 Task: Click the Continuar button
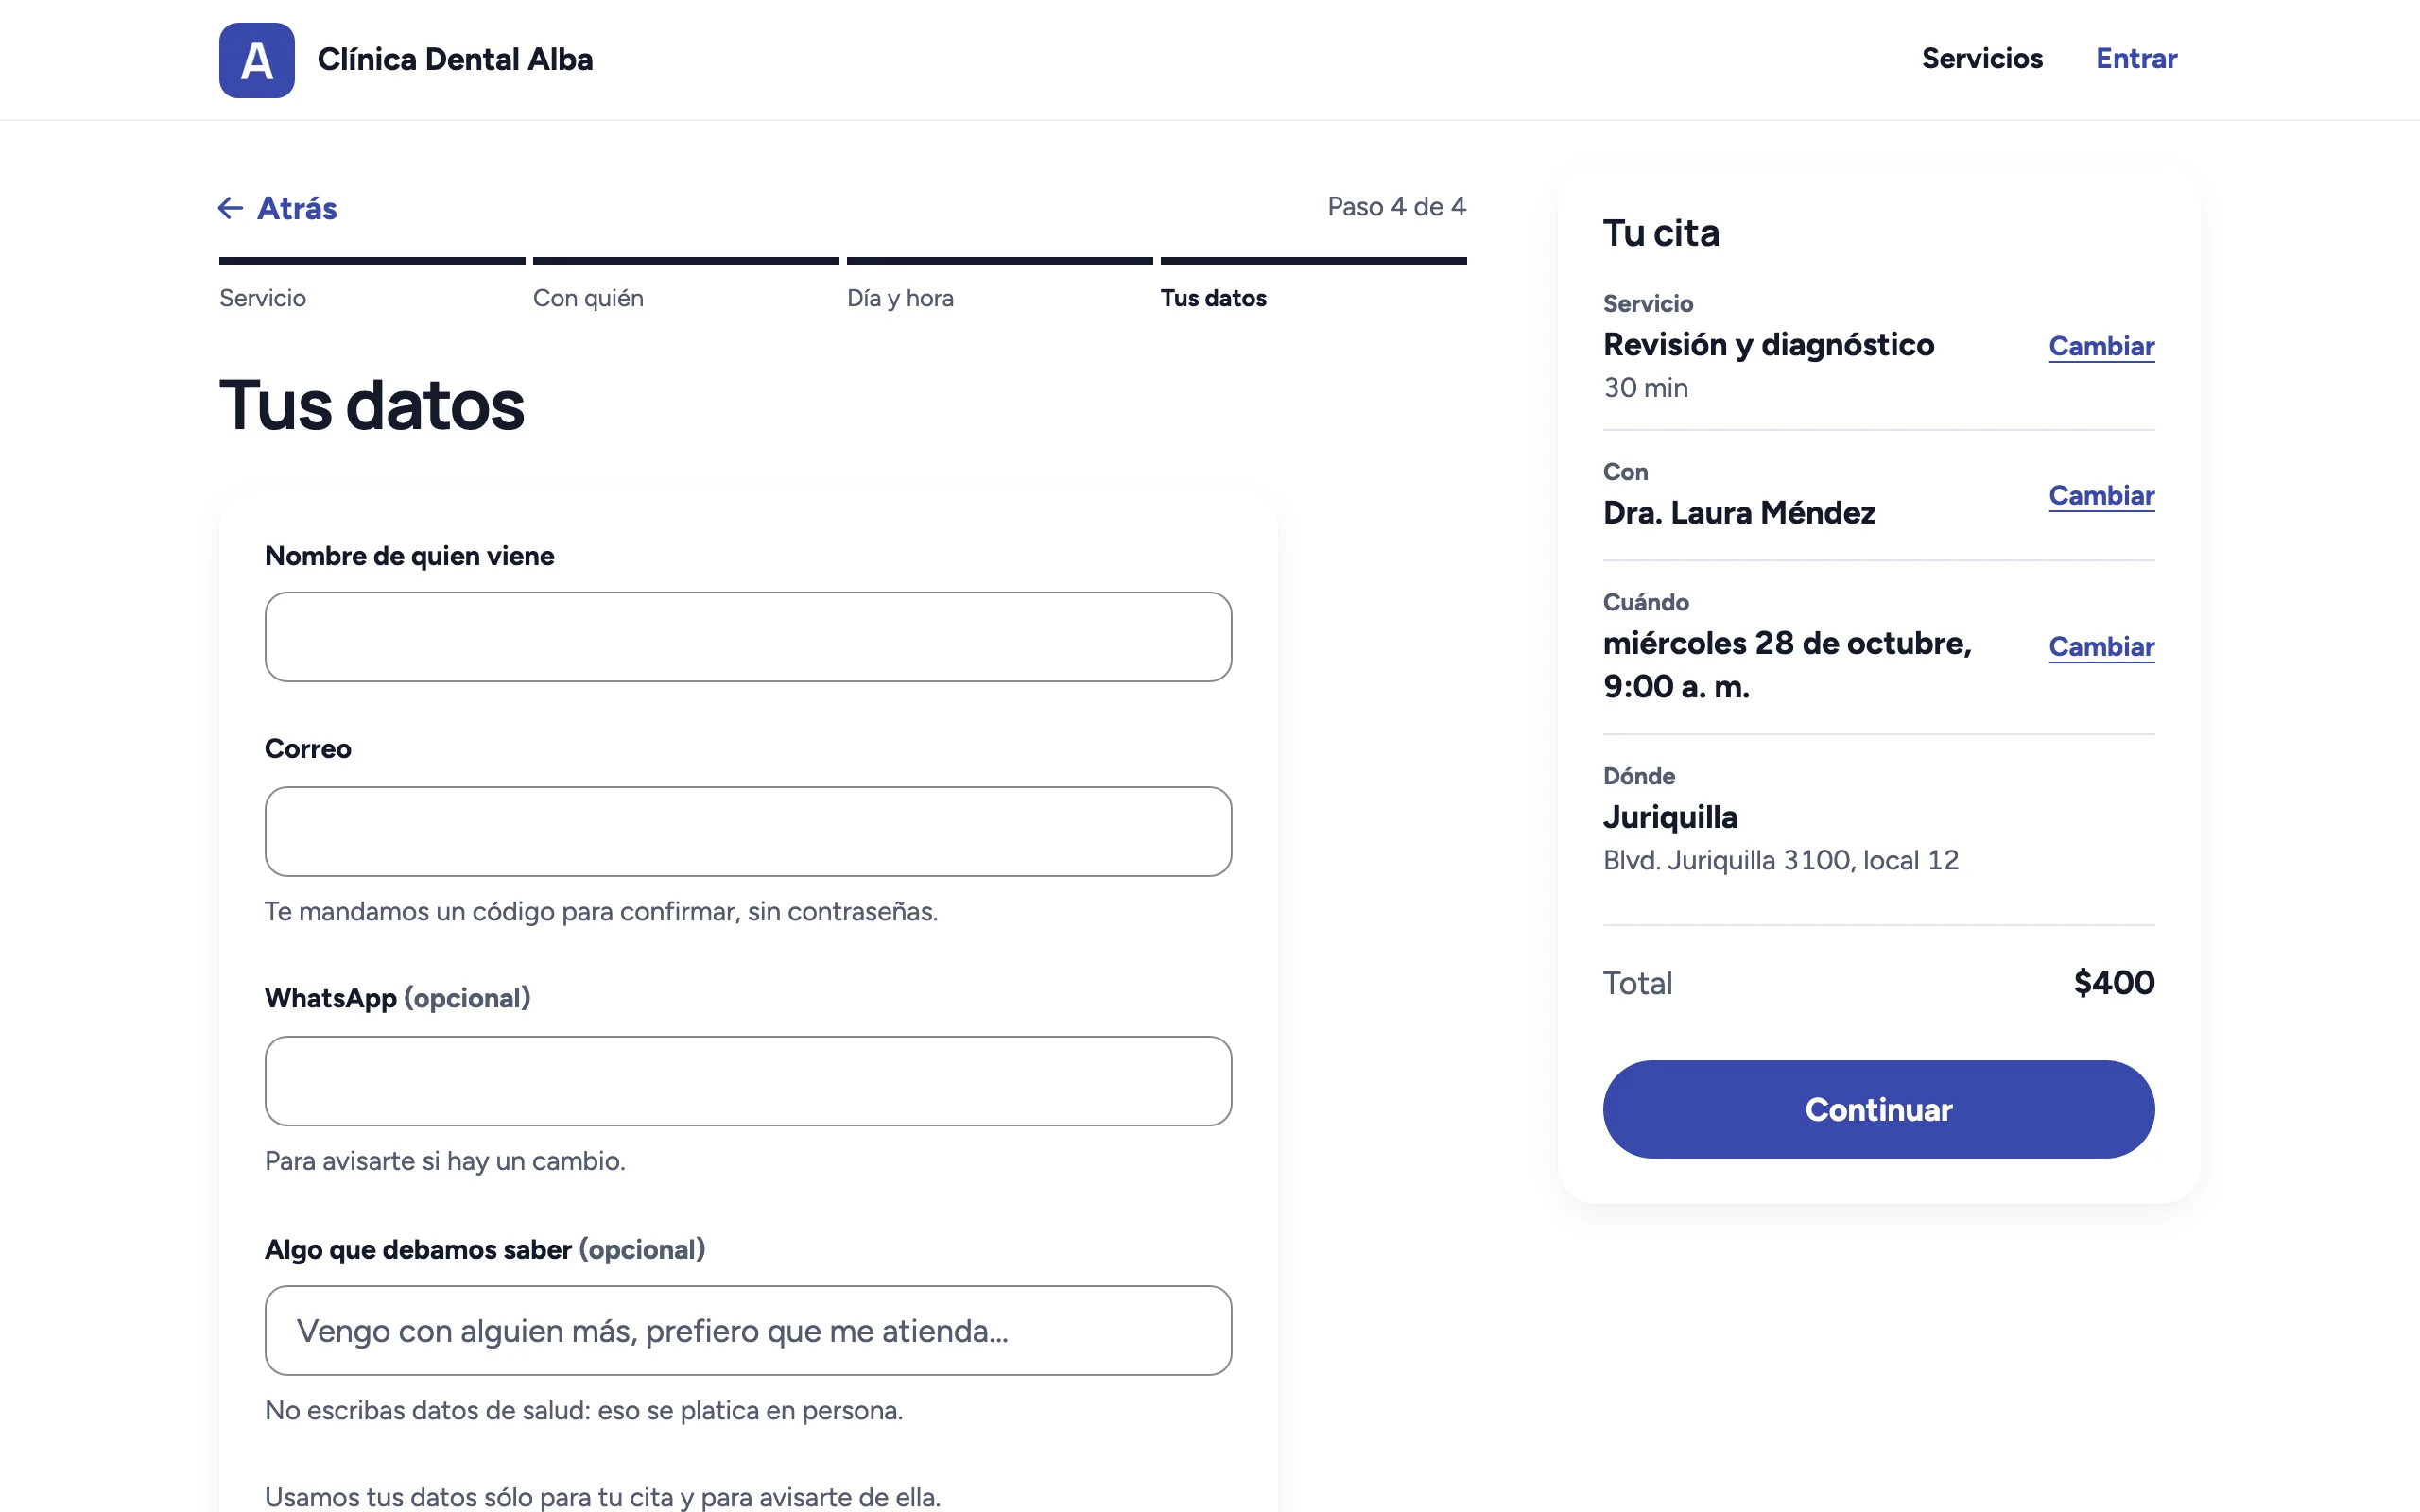(1878, 1109)
